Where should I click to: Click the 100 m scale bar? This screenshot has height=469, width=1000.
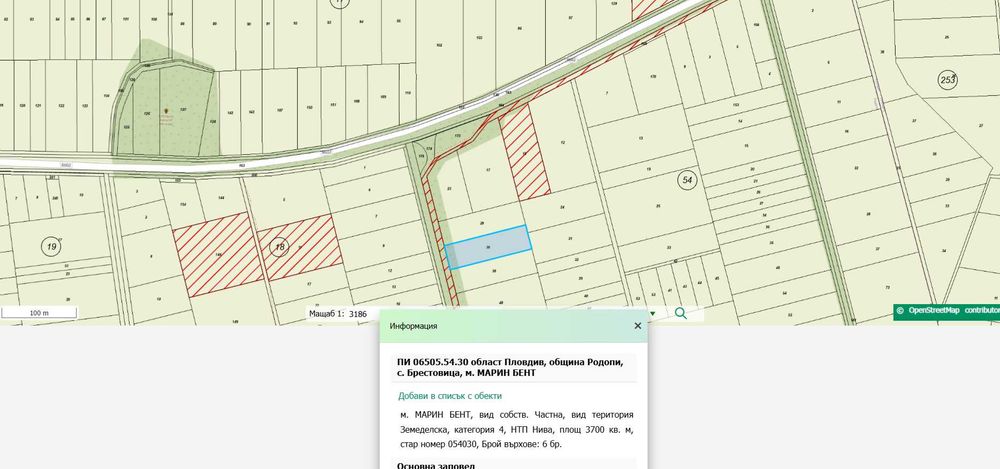click(39, 313)
